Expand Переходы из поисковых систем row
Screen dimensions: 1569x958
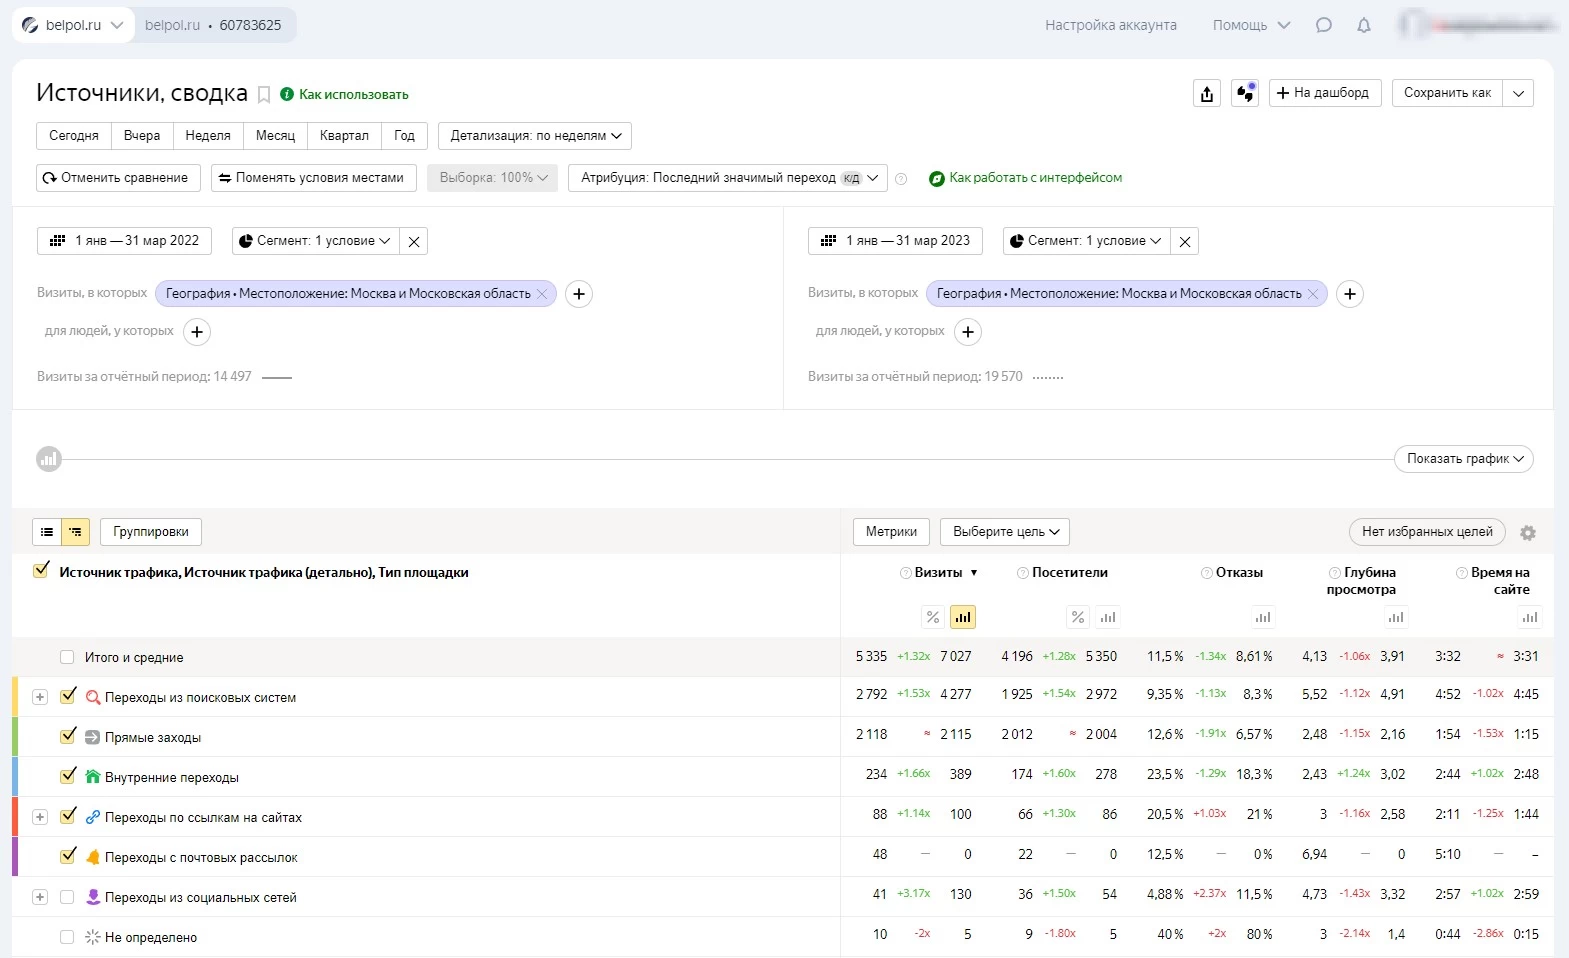coord(40,697)
